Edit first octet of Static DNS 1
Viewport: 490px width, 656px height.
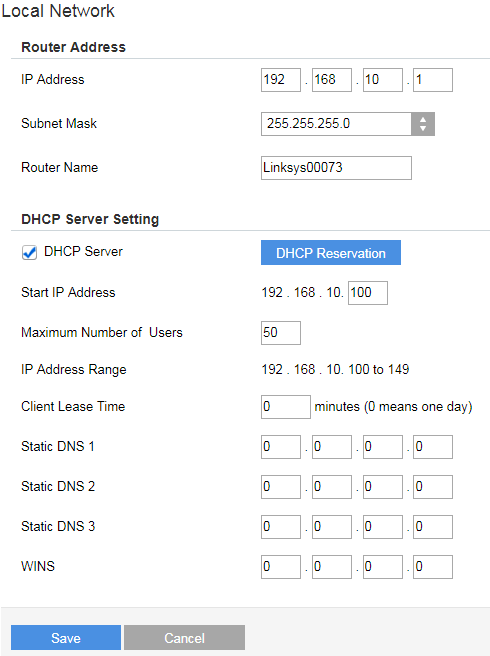[x=281, y=447]
